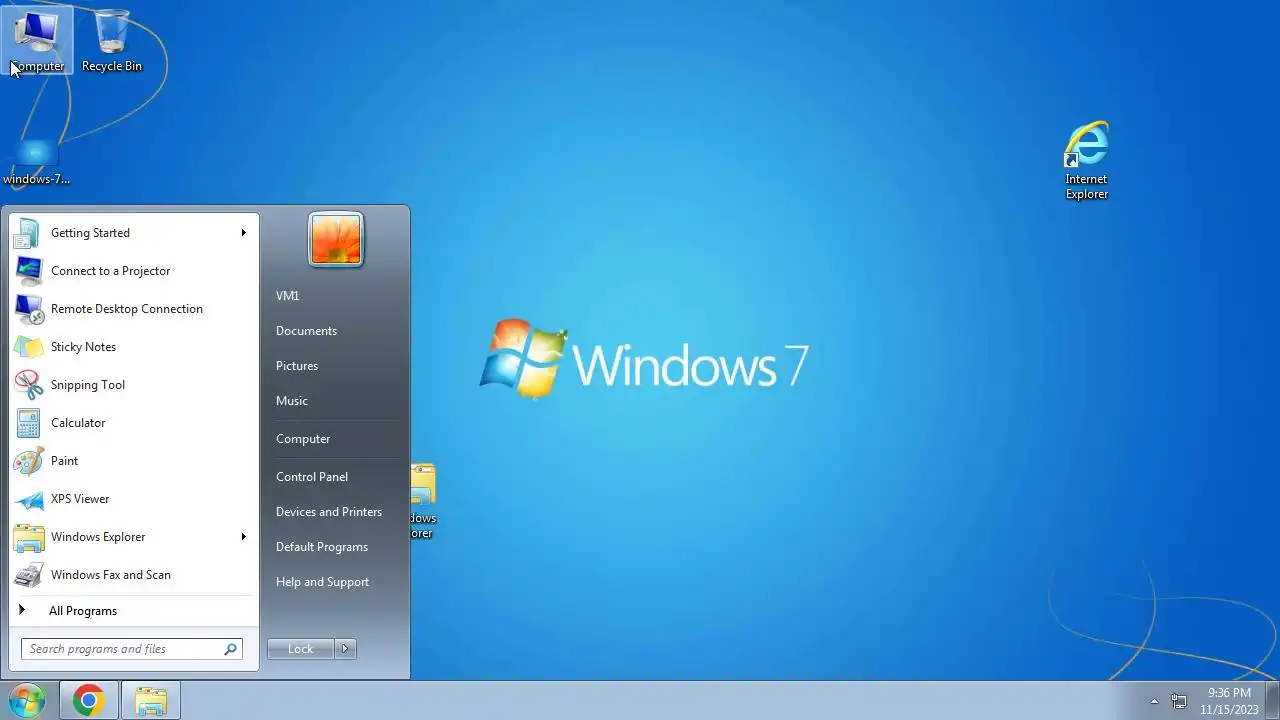Image resolution: width=1280 pixels, height=720 pixels.
Task: Click the Snipping Tool text label
Action: (x=88, y=385)
